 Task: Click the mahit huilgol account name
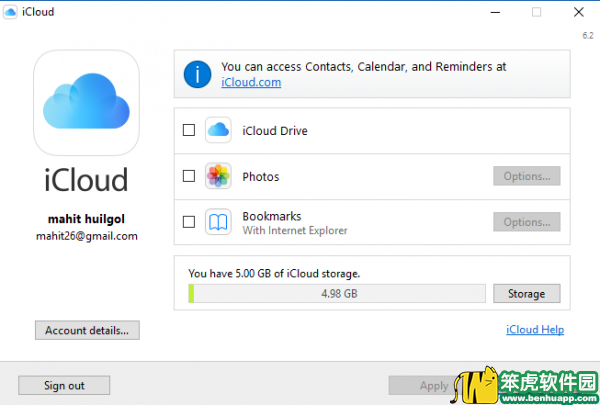pos(86,219)
